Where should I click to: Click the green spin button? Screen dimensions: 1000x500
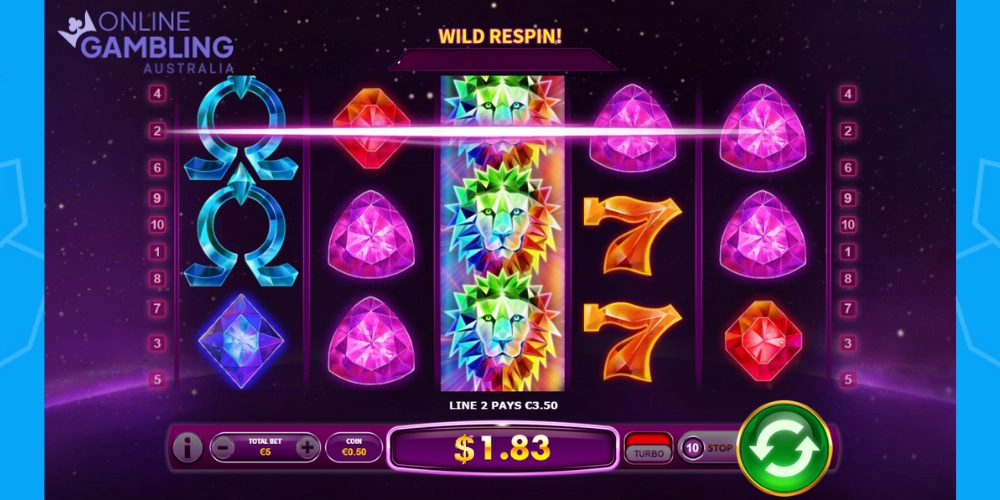[x=784, y=448]
